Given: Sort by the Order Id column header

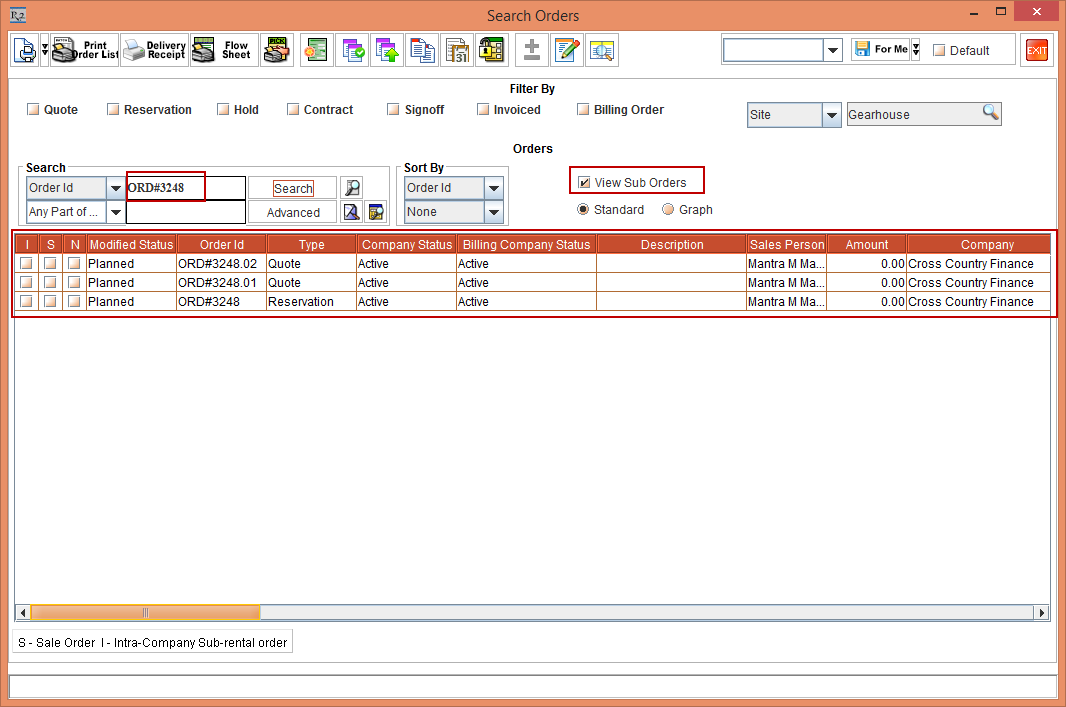Looking at the screenshot, I should click(x=221, y=244).
